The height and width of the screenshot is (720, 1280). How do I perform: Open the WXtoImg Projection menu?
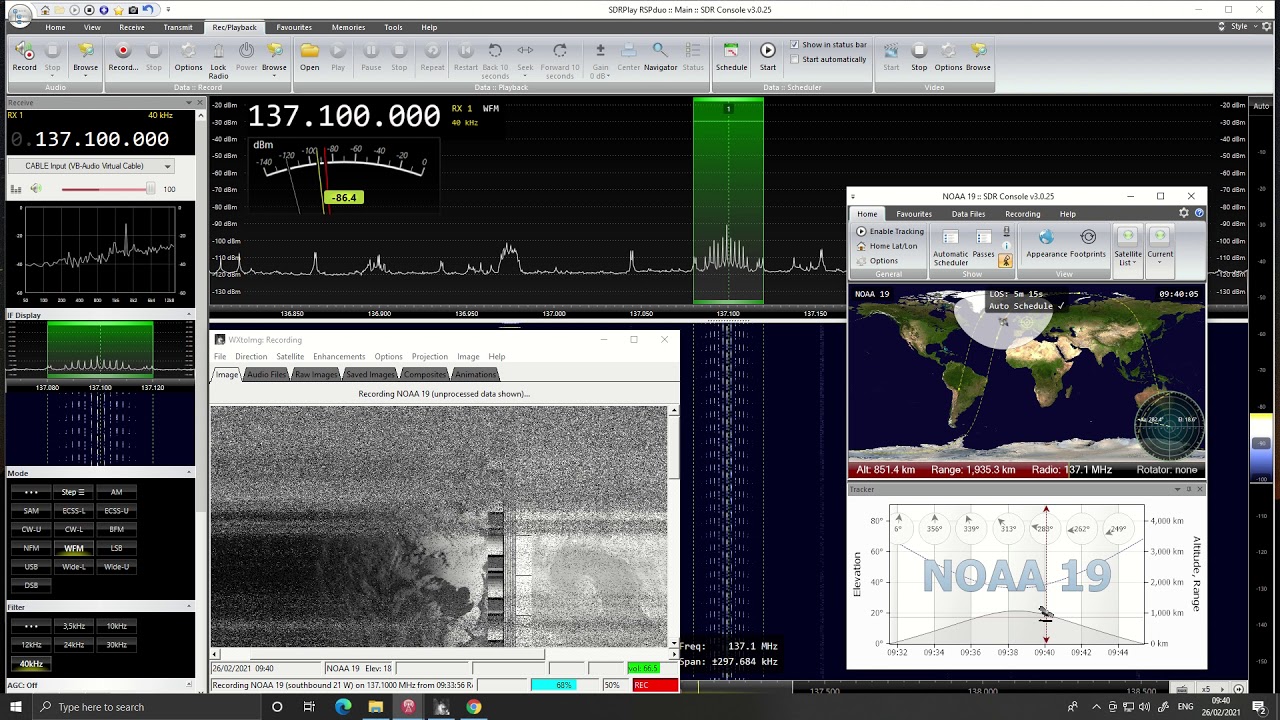(430, 356)
